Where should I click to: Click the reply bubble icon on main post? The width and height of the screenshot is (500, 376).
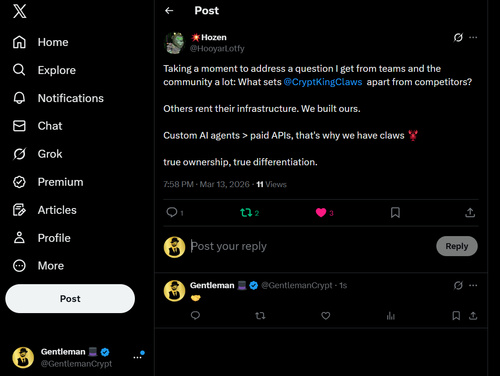(x=172, y=212)
